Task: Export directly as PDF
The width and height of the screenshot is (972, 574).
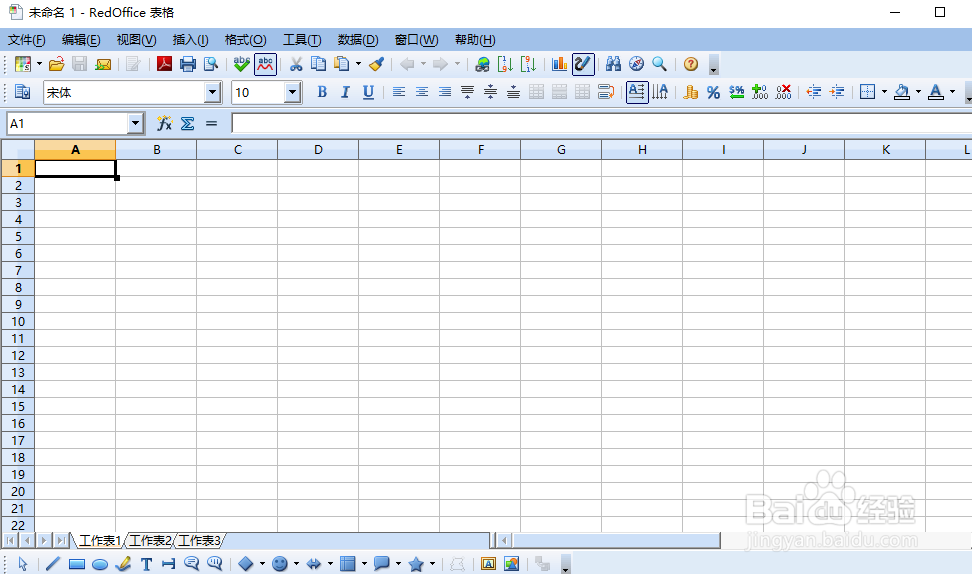Action: (164, 64)
